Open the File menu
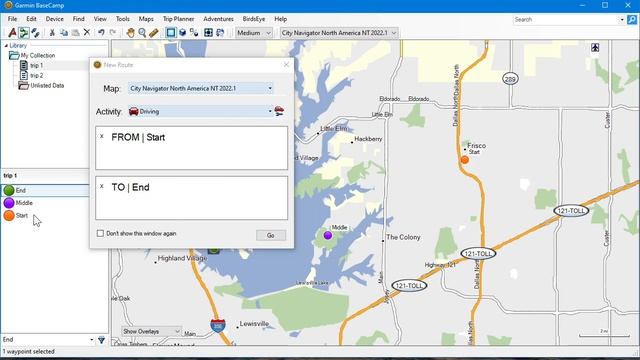 click(x=12, y=19)
